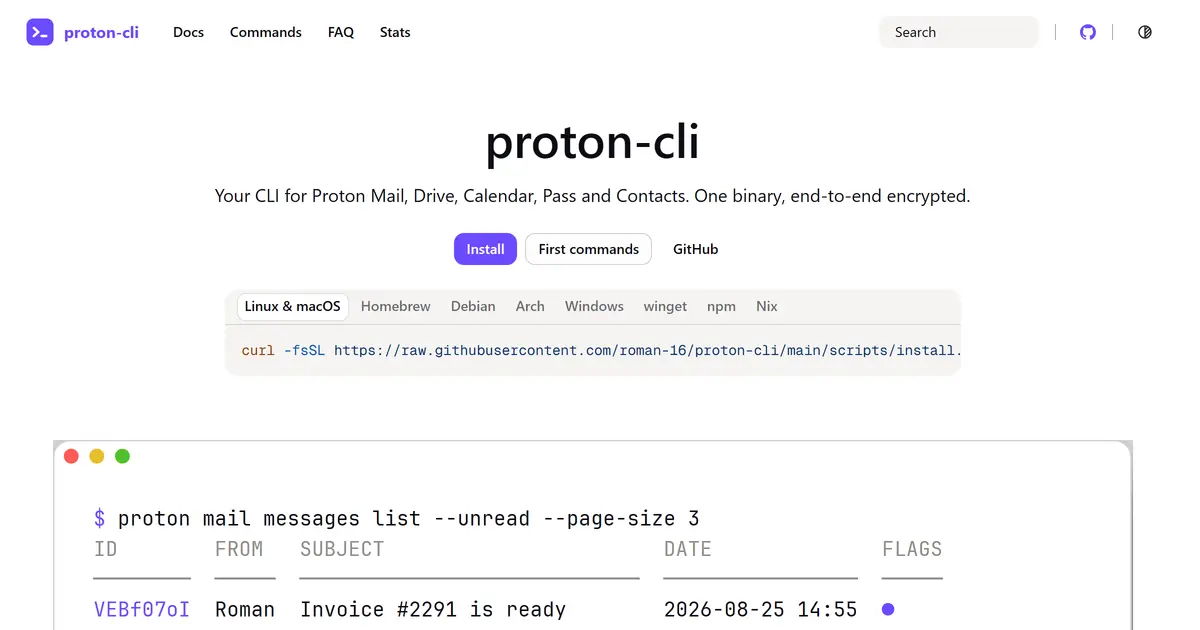Viewport: 1200px width, 630px height.
Task: Click the red terminal window dot
Action: click(x=71, y=456)
